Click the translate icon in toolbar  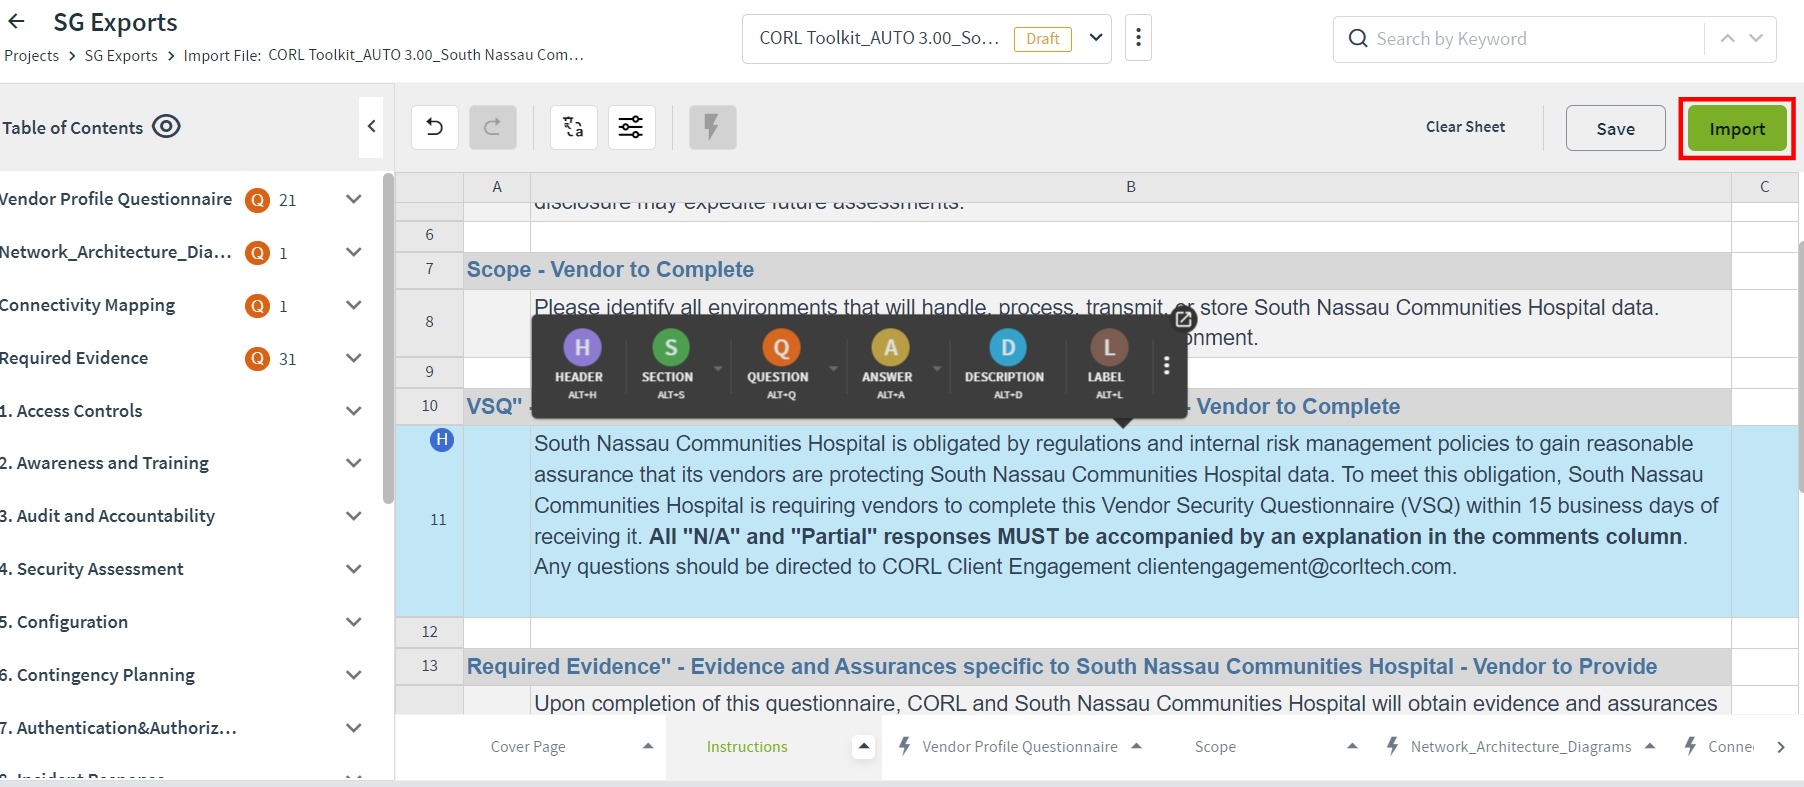[573, 127]
